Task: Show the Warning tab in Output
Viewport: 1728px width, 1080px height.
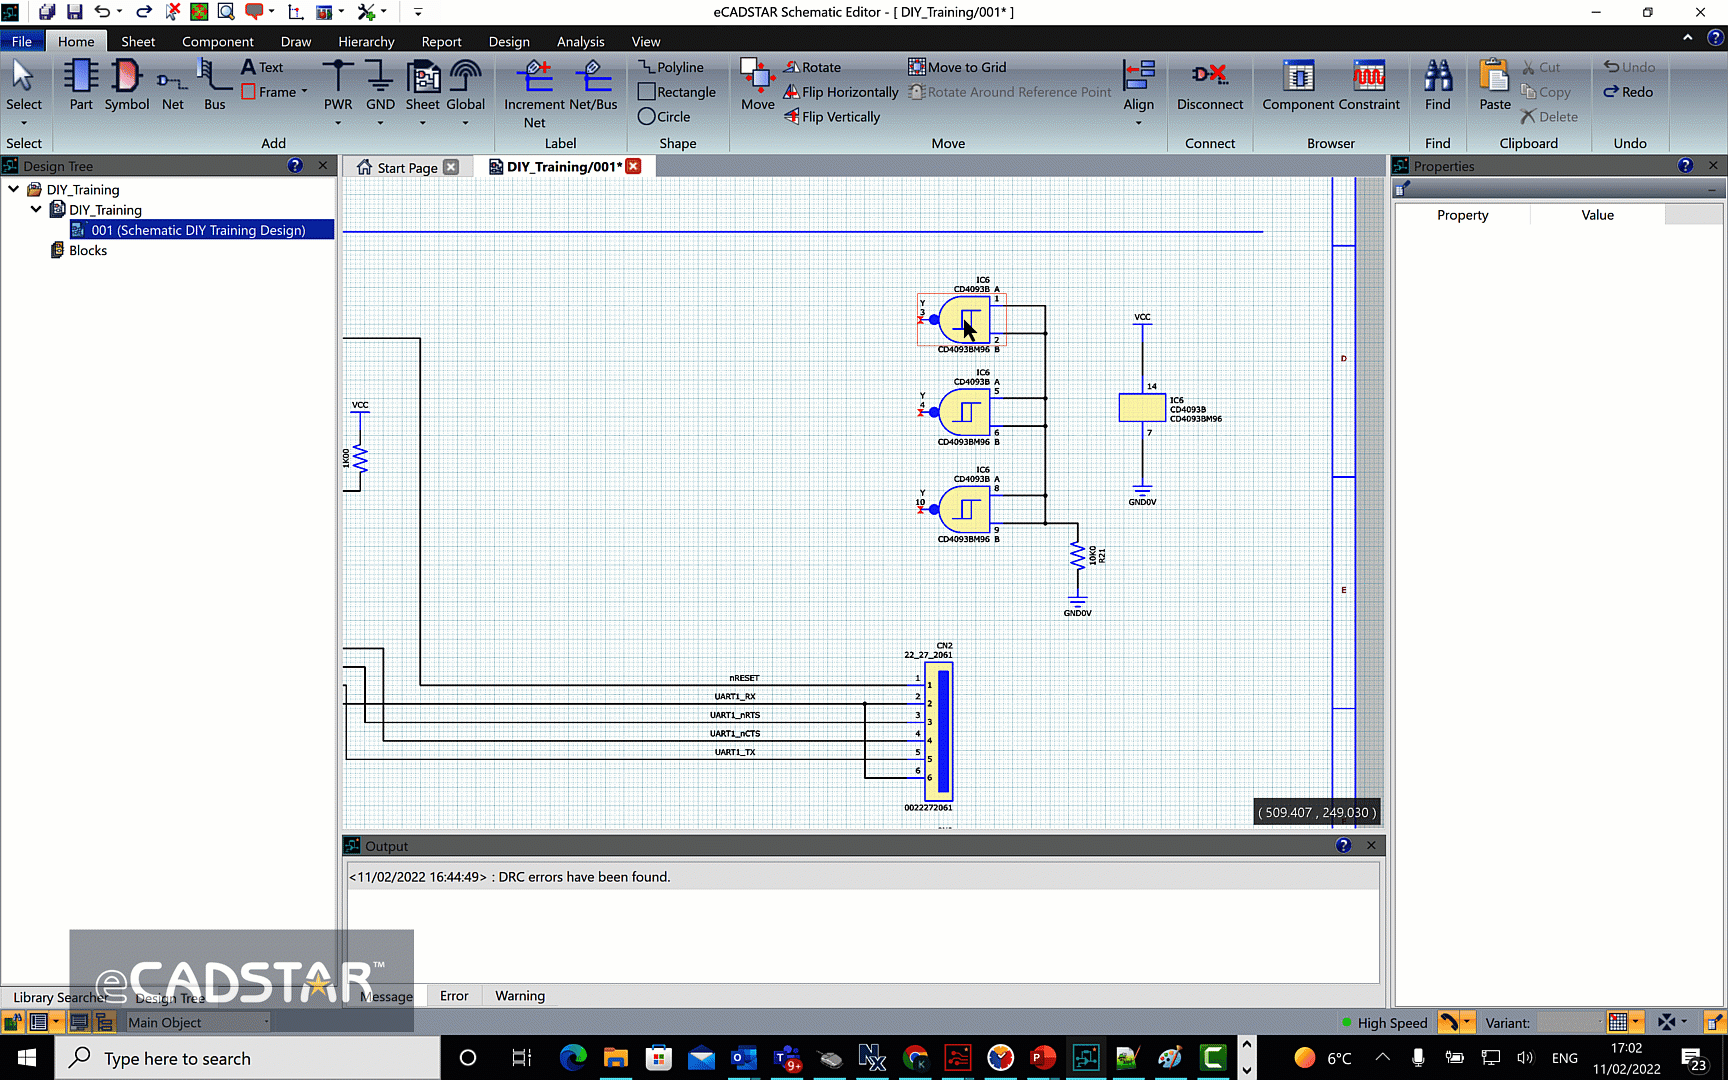Action: (x=520, y=996)
